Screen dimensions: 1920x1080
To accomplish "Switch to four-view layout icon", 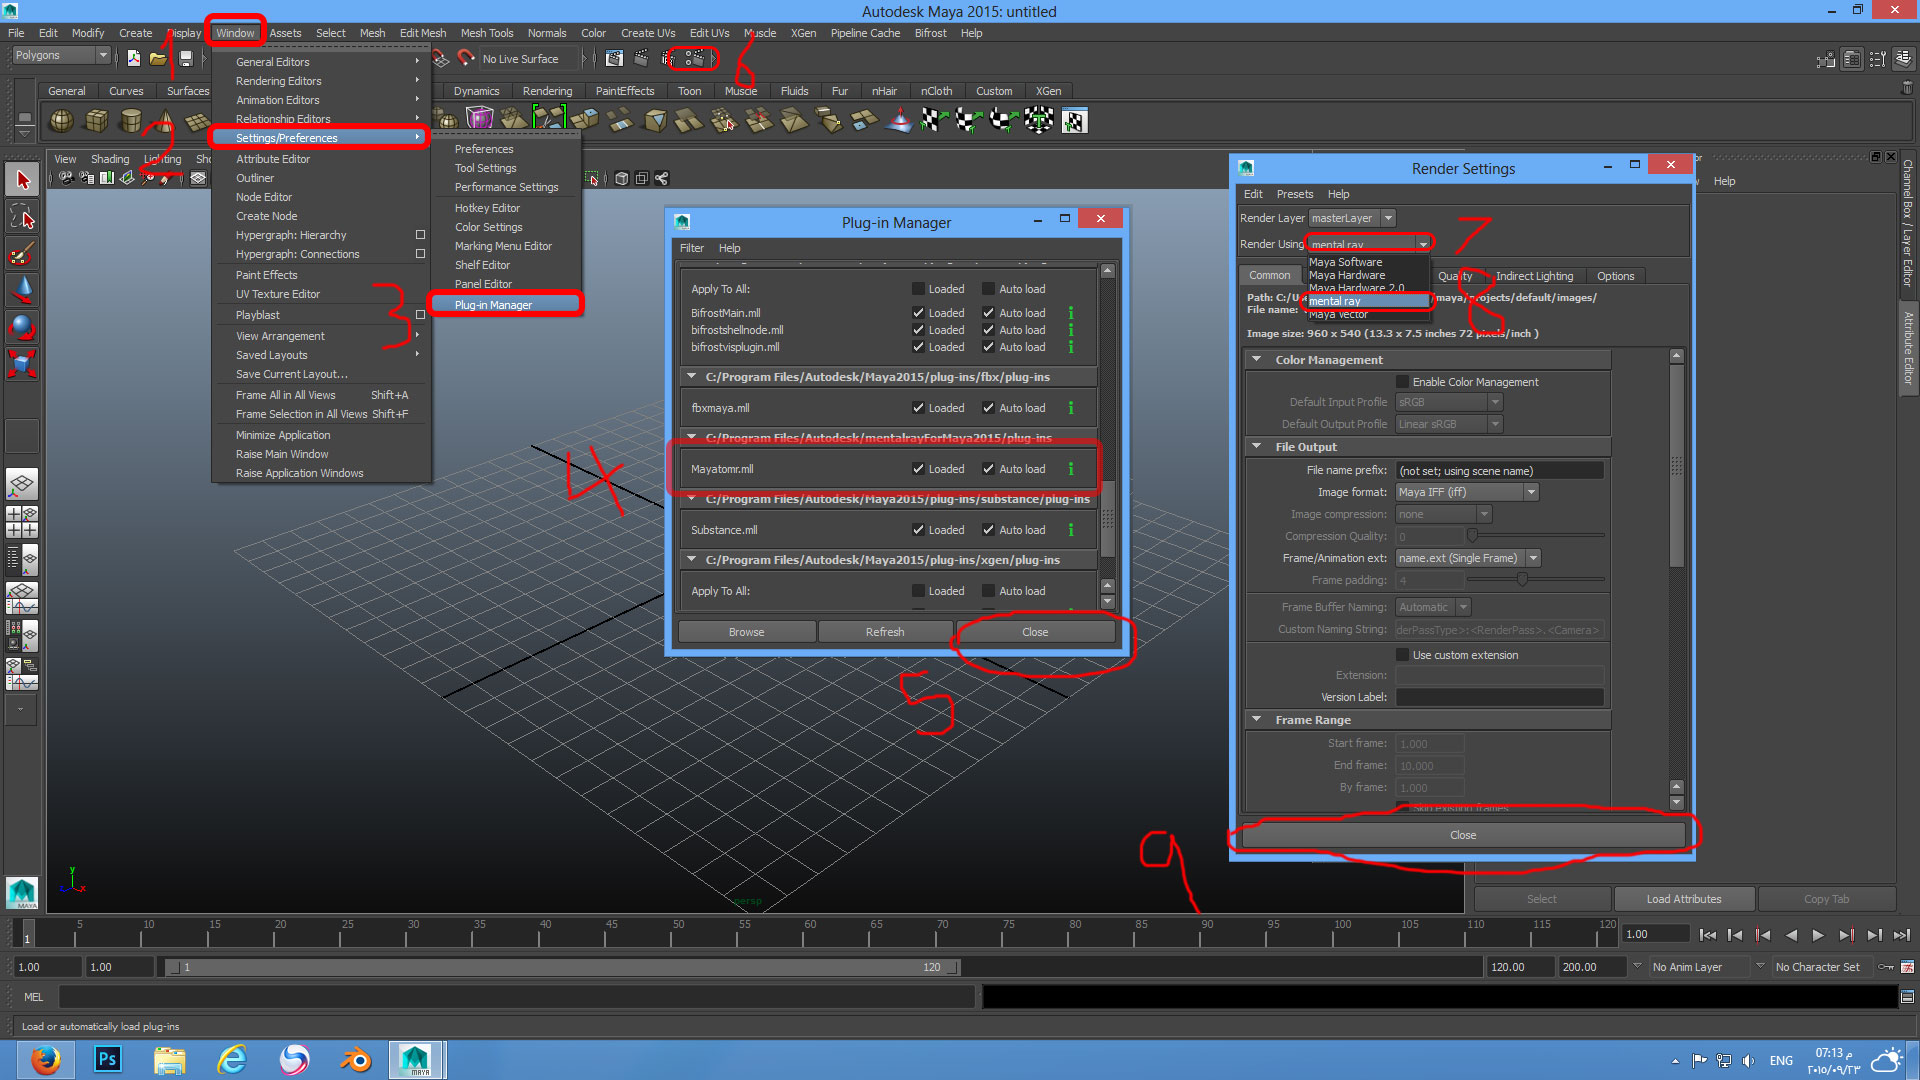I will 22,522.
